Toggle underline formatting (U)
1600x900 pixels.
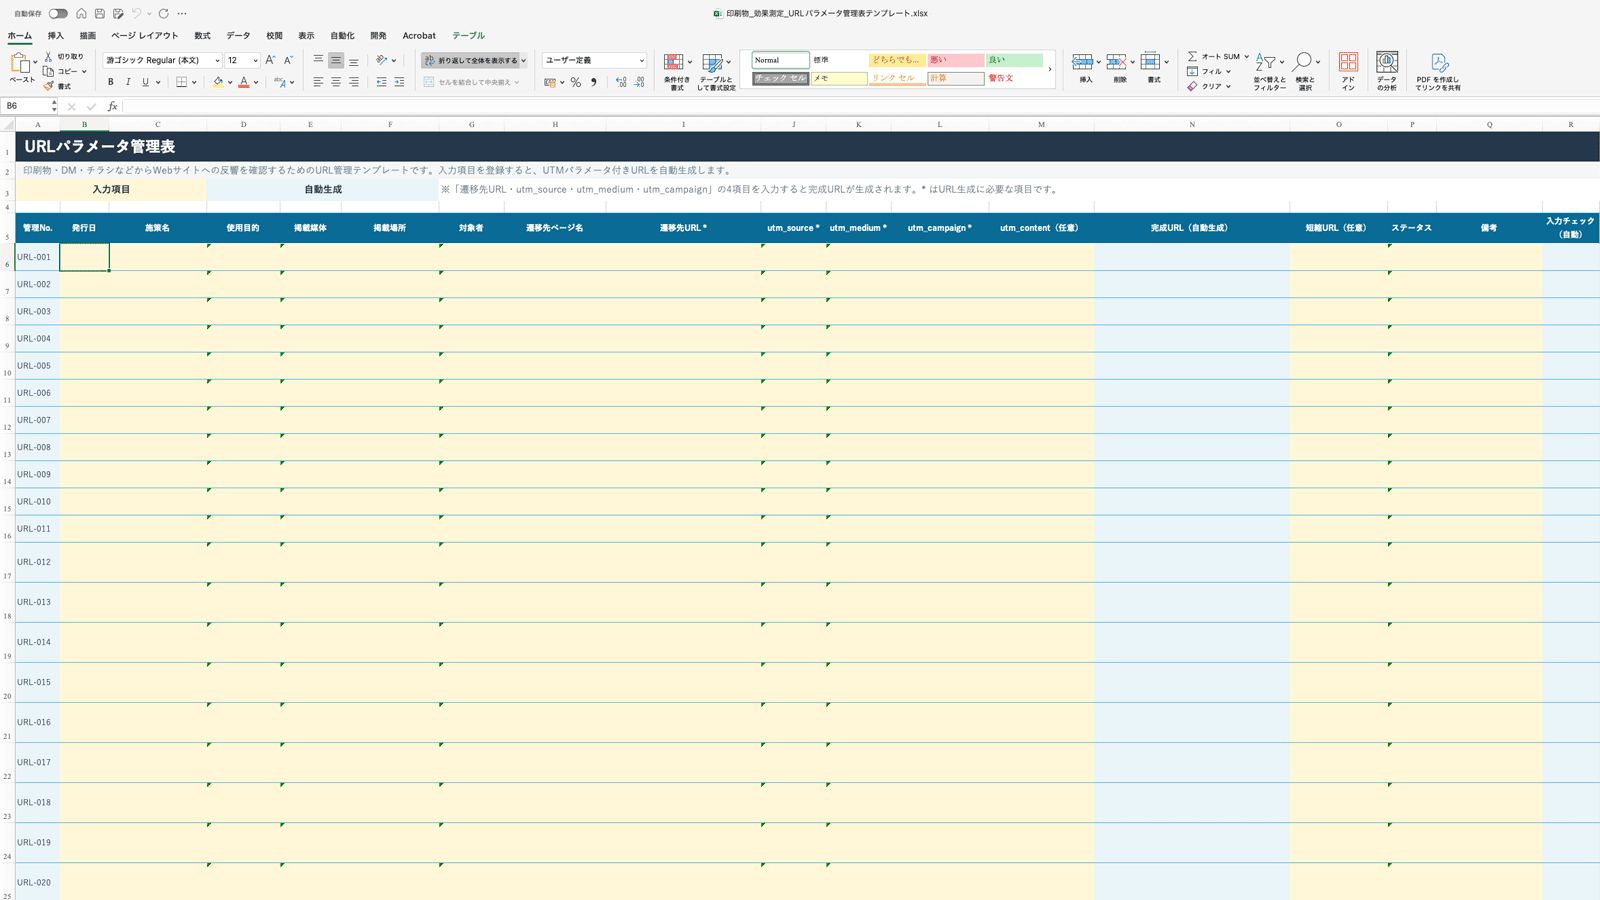pyautogui.click(x=145, y=82)
